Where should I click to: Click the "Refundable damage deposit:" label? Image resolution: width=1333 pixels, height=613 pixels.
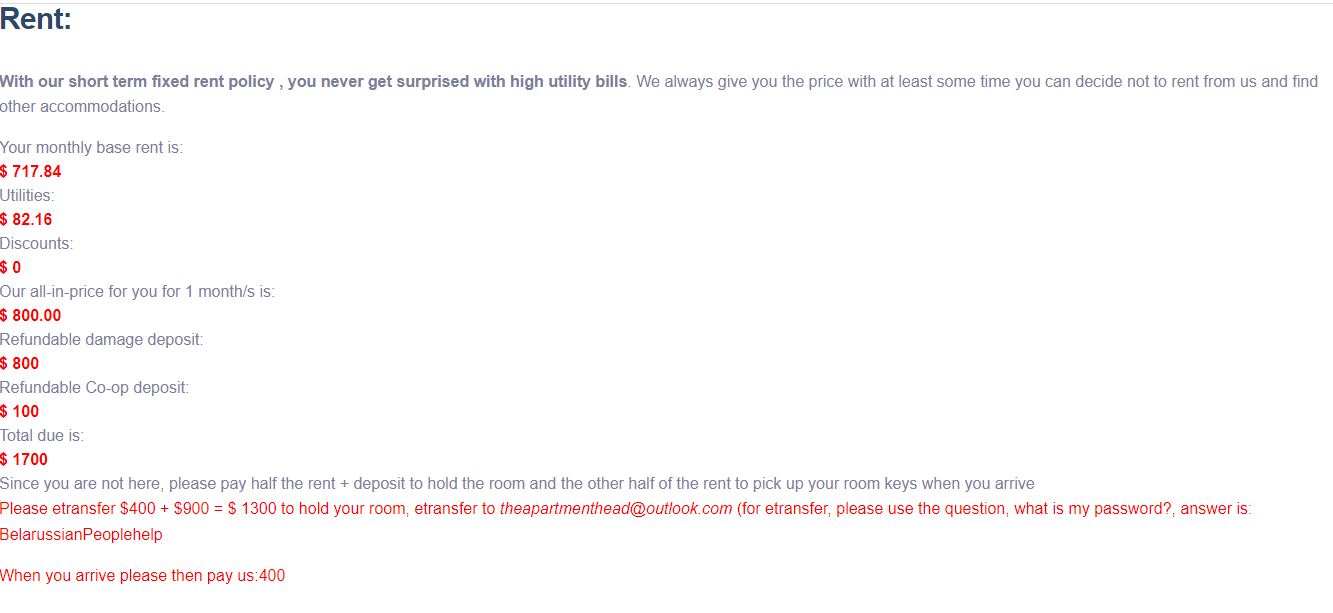101,340
